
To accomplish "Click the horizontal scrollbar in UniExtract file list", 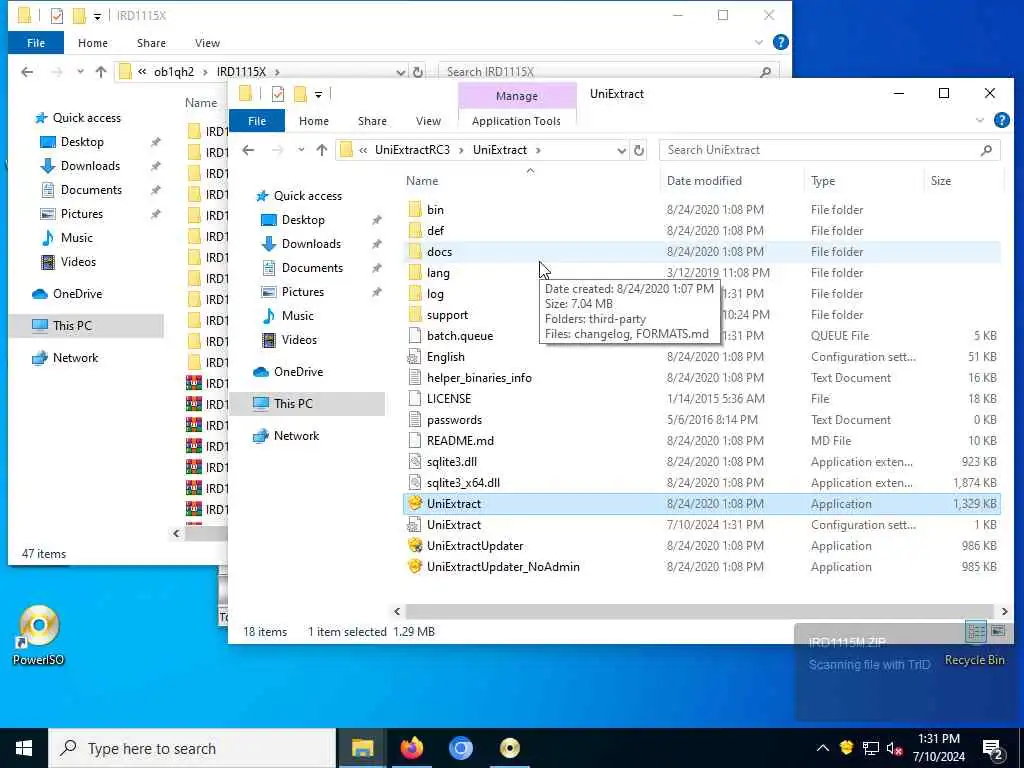I will click(701, 611).
